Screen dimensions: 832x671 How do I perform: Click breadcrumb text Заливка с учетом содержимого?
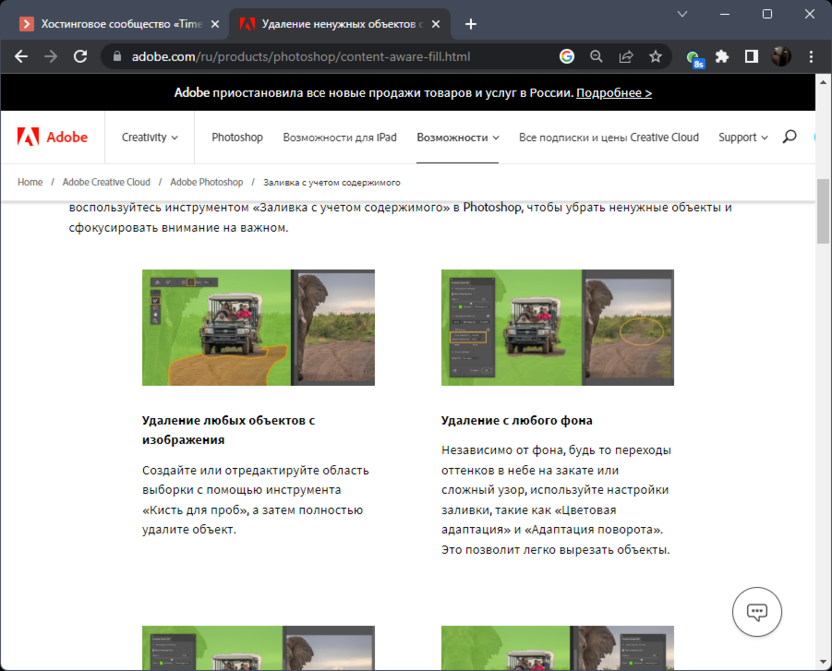[x=332, y=182]
